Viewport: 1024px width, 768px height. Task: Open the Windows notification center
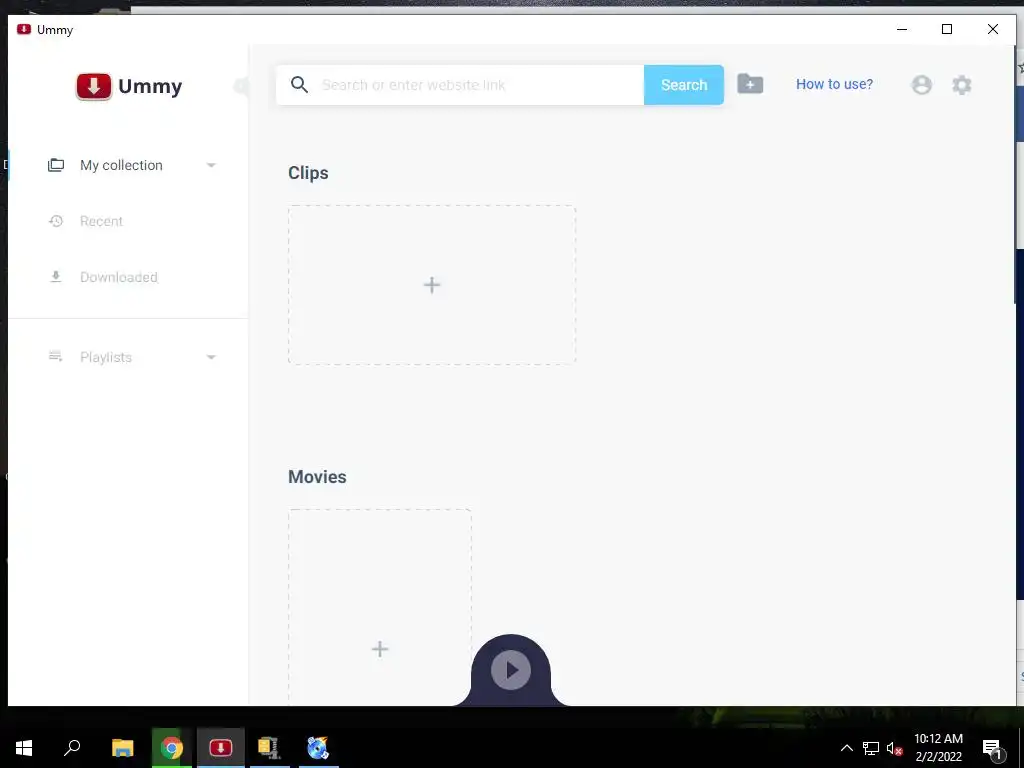pos(992,749)
